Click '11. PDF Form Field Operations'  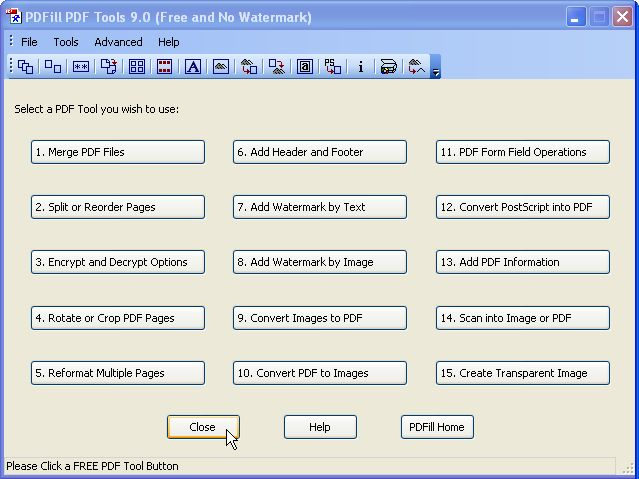[x=523, y=152]
